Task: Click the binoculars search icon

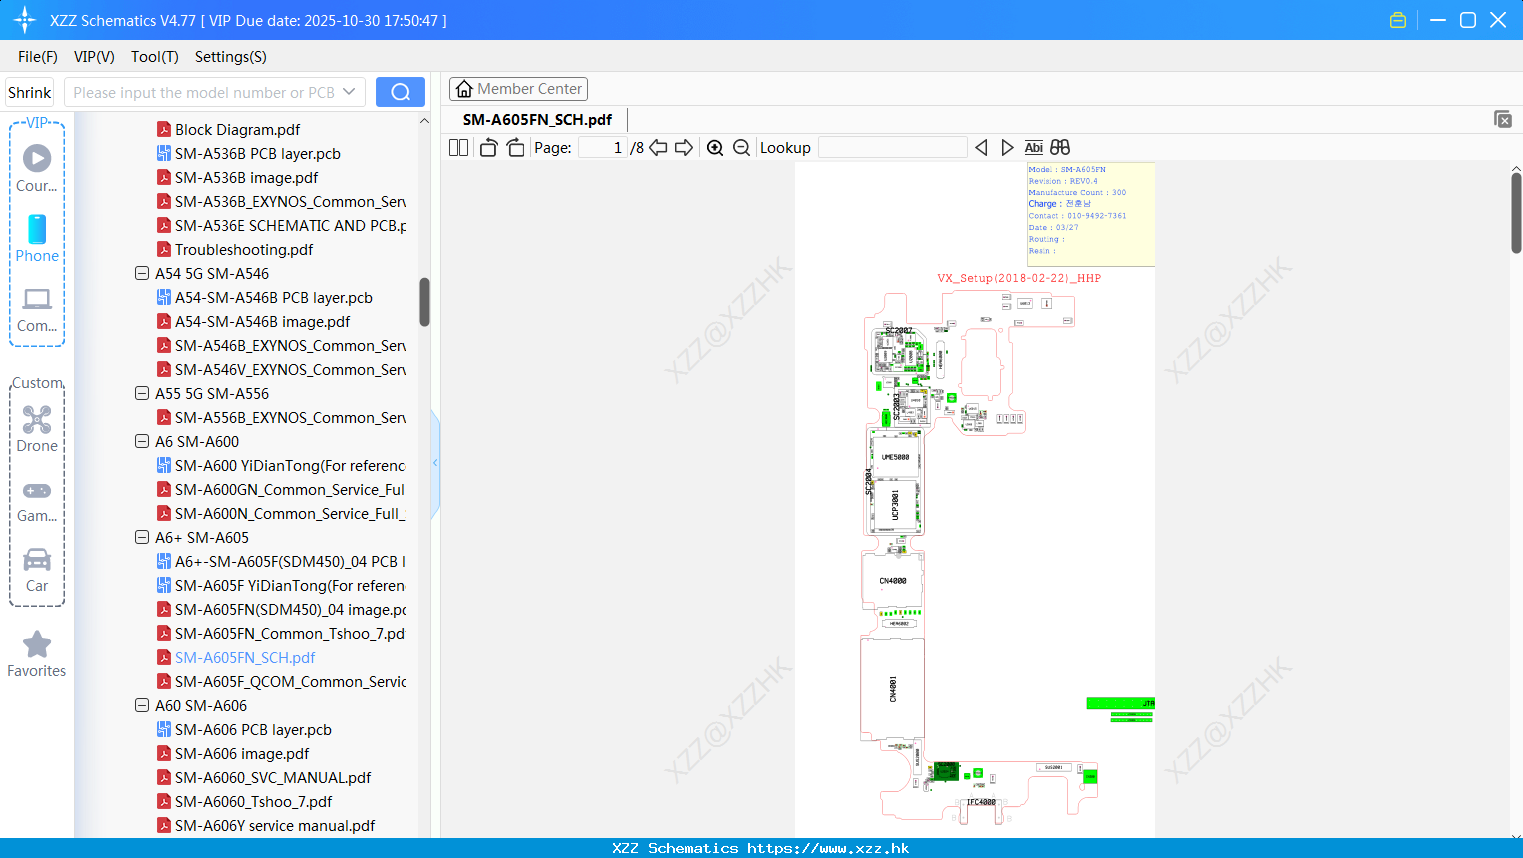Action: coord(1060,147)
